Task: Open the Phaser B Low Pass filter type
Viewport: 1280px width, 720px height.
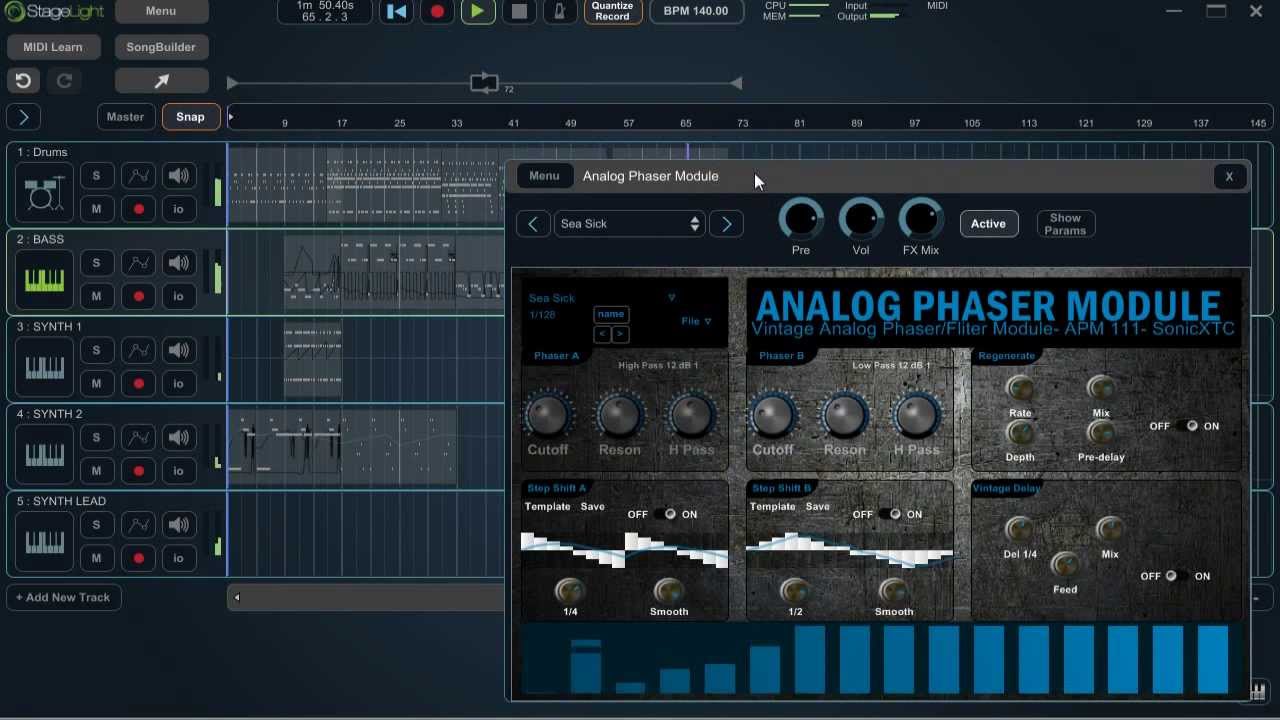Action: 891,365
